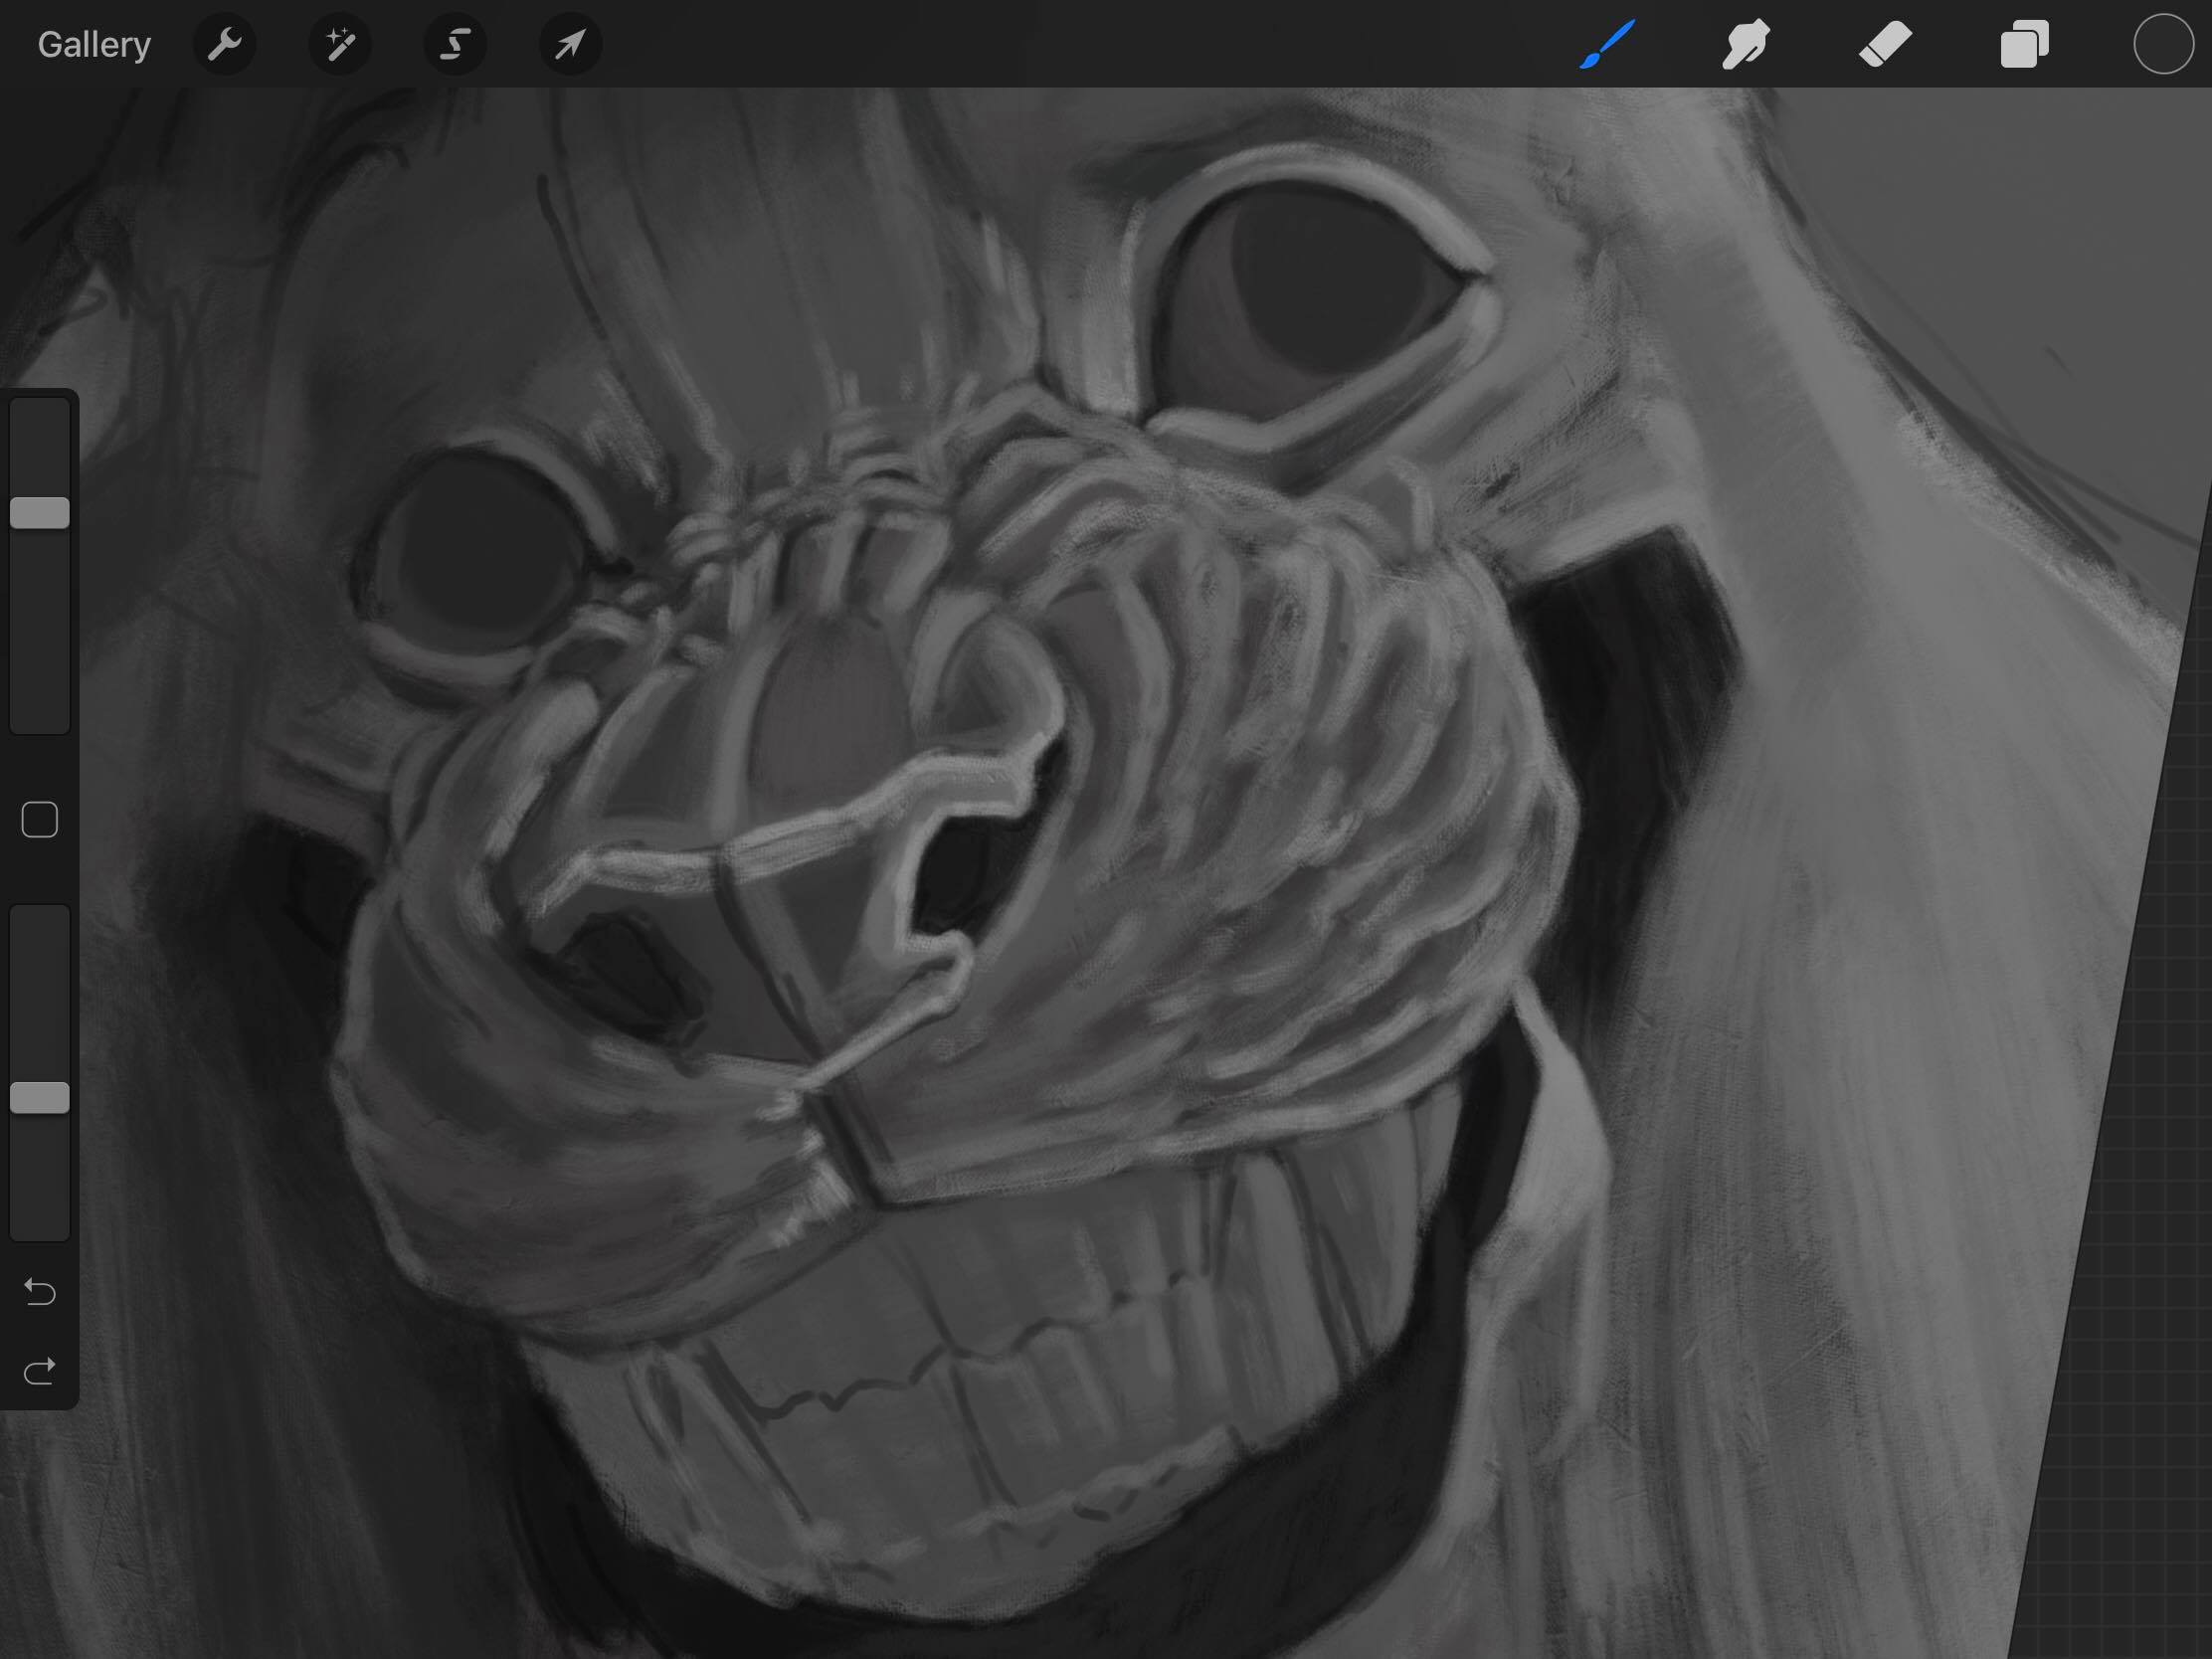Image resolution: width=2212 pixels, height=1659 pixels.
Task: Select the Smudge finger tool
Action: 1746,45
